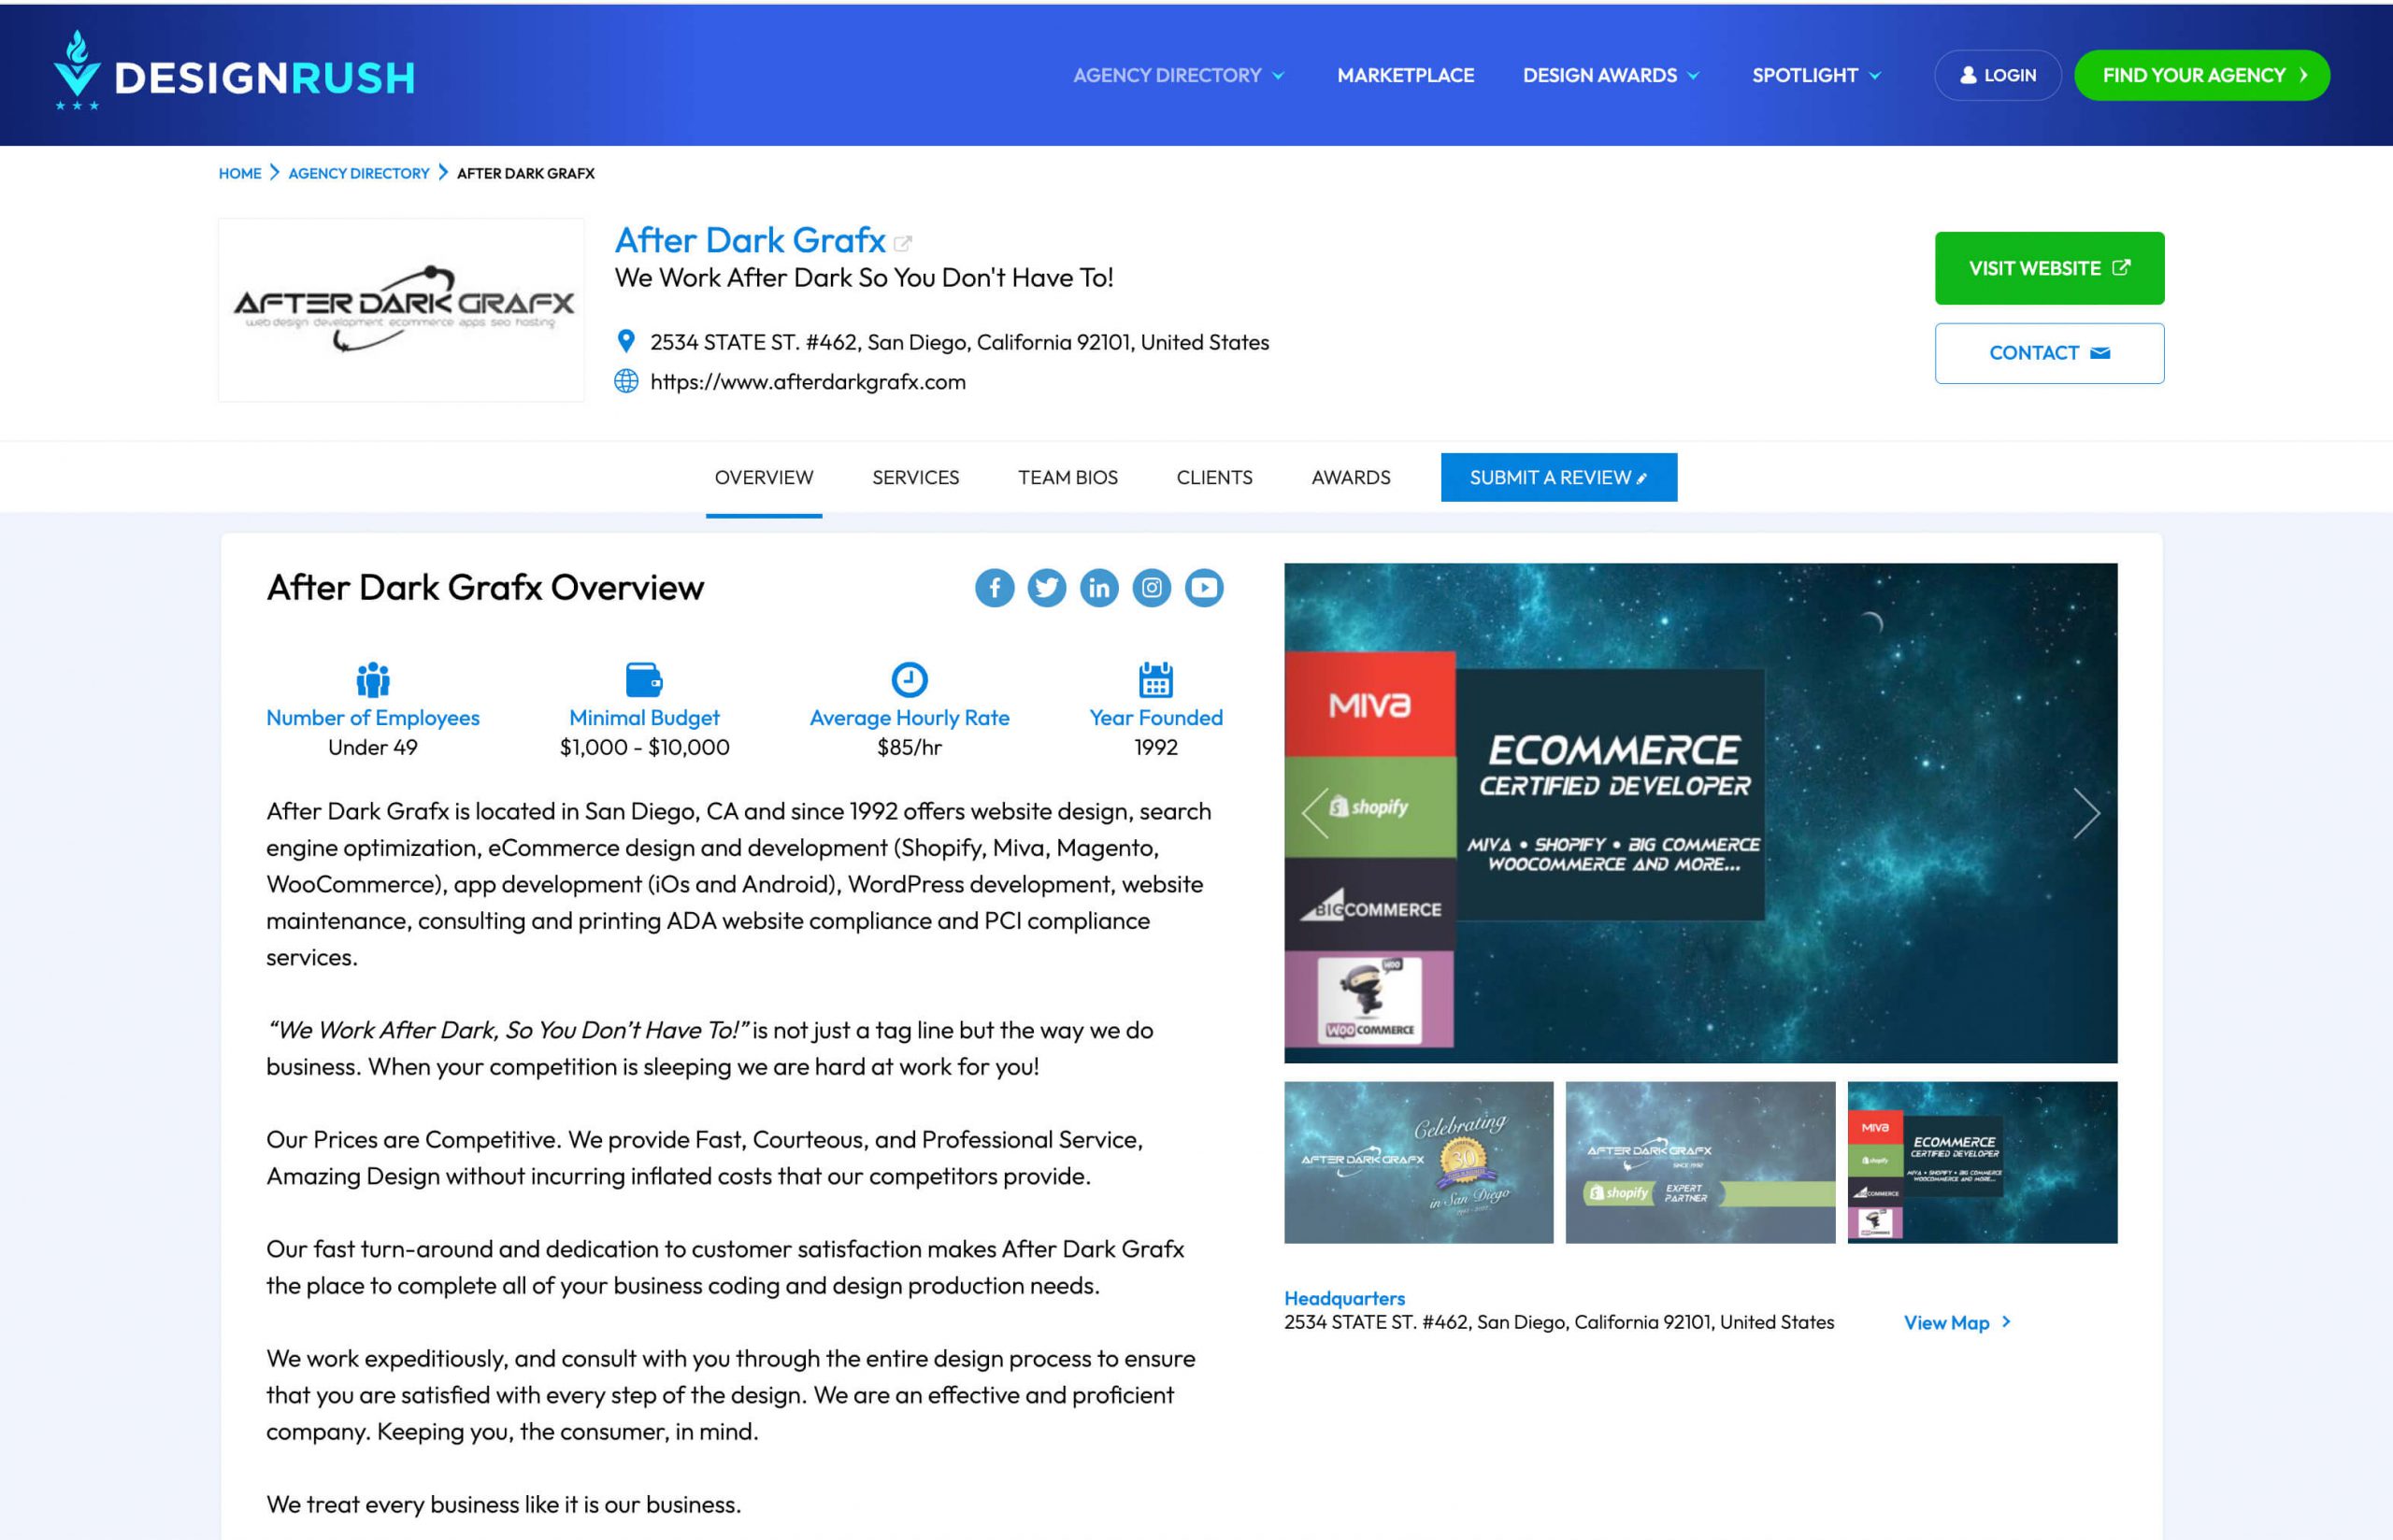The image size is (2393, 1540).
Task: Click the globe icon by the website URL
Action: coord(626,381)
